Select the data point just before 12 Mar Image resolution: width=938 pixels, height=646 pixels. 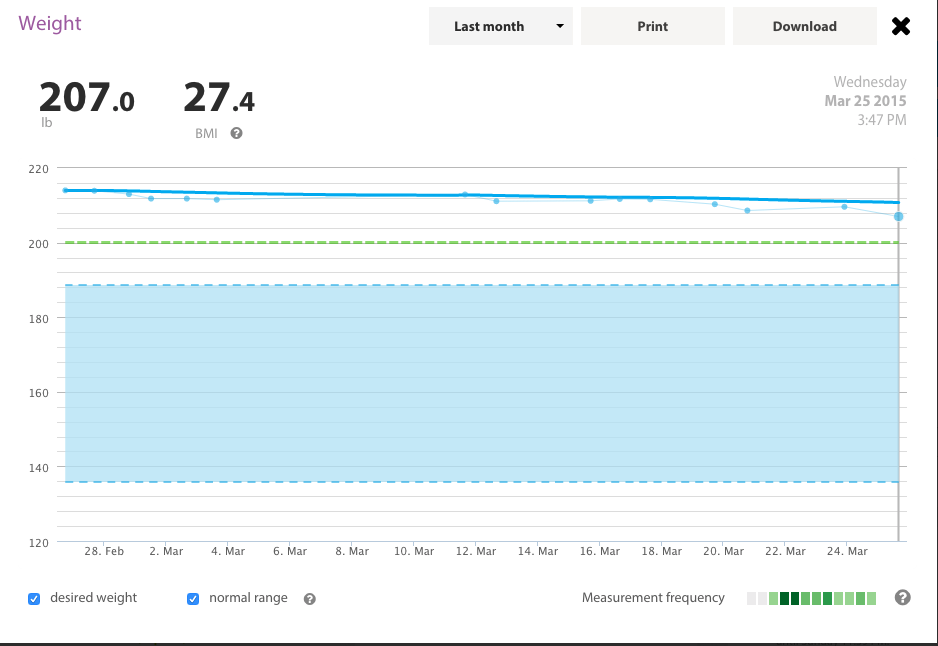pyautogui.click(x=465, y=195)
